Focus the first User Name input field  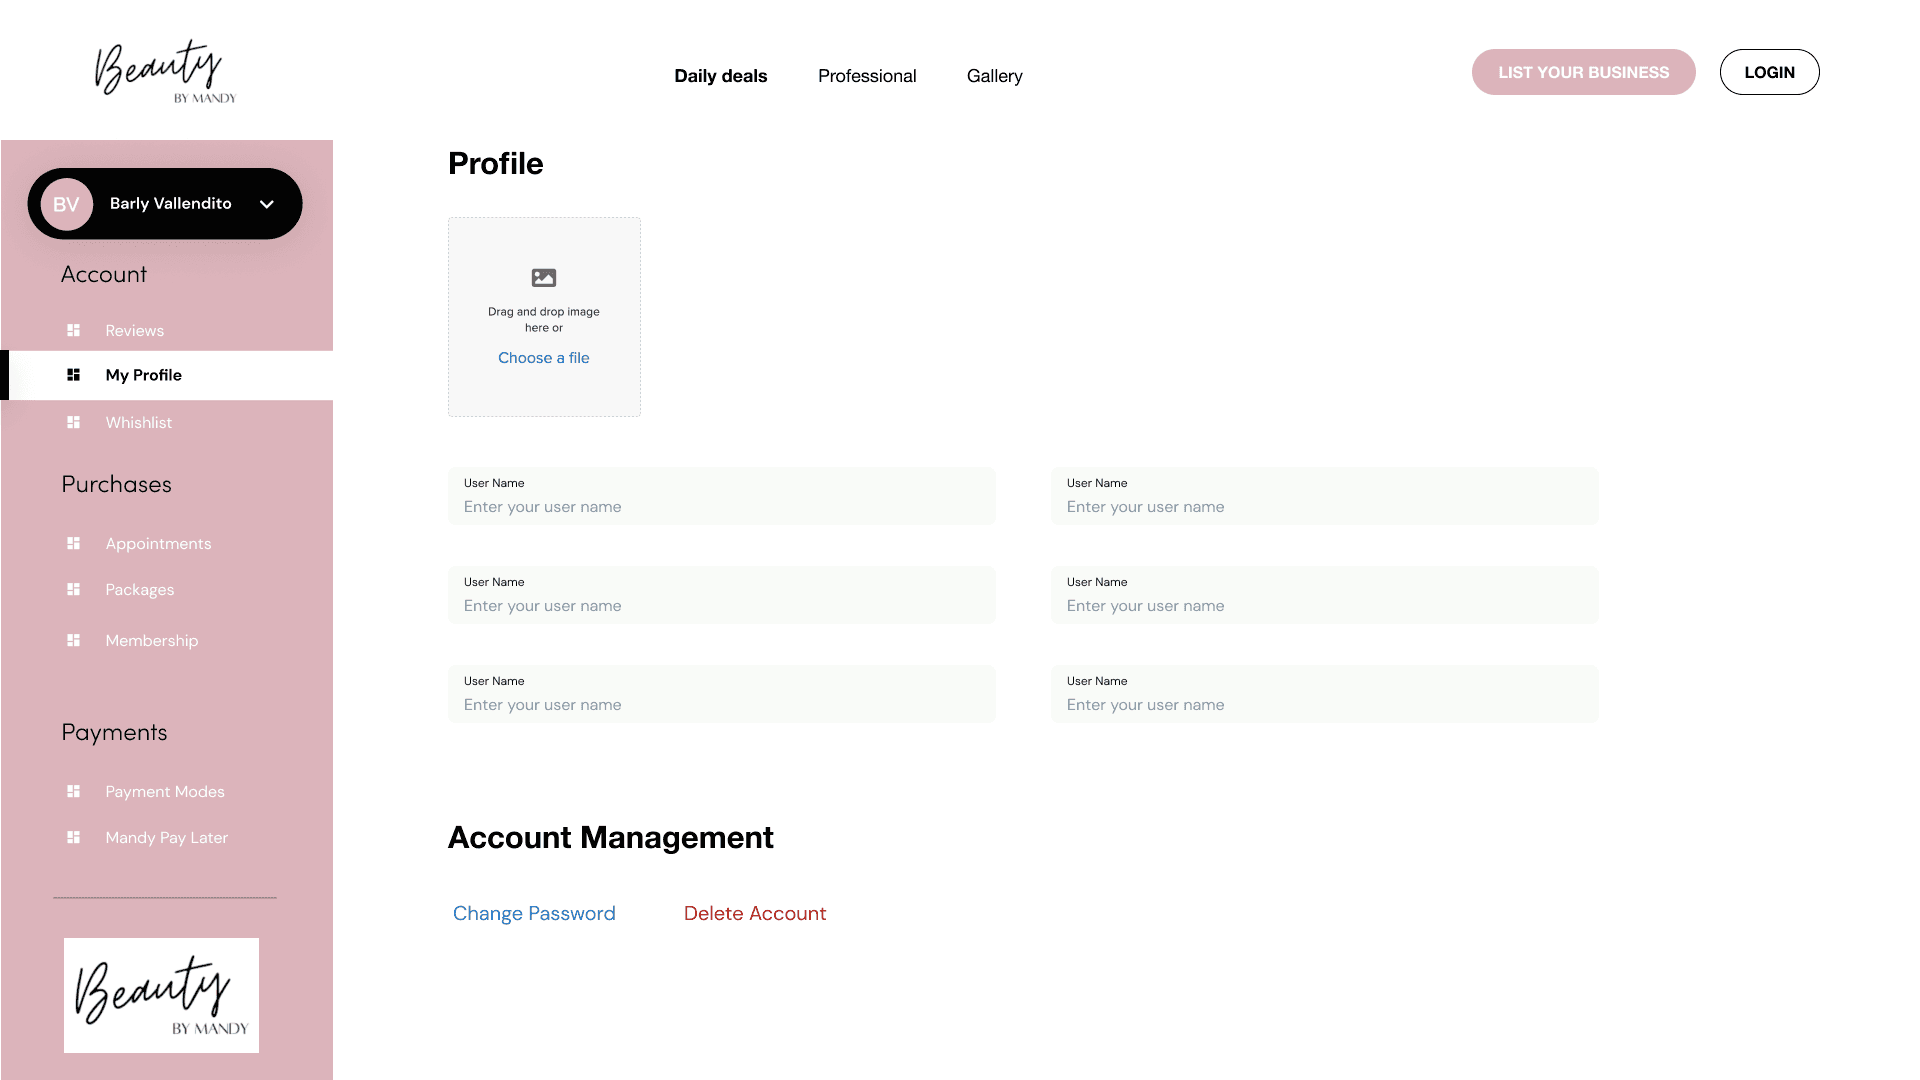click(722, 496)
